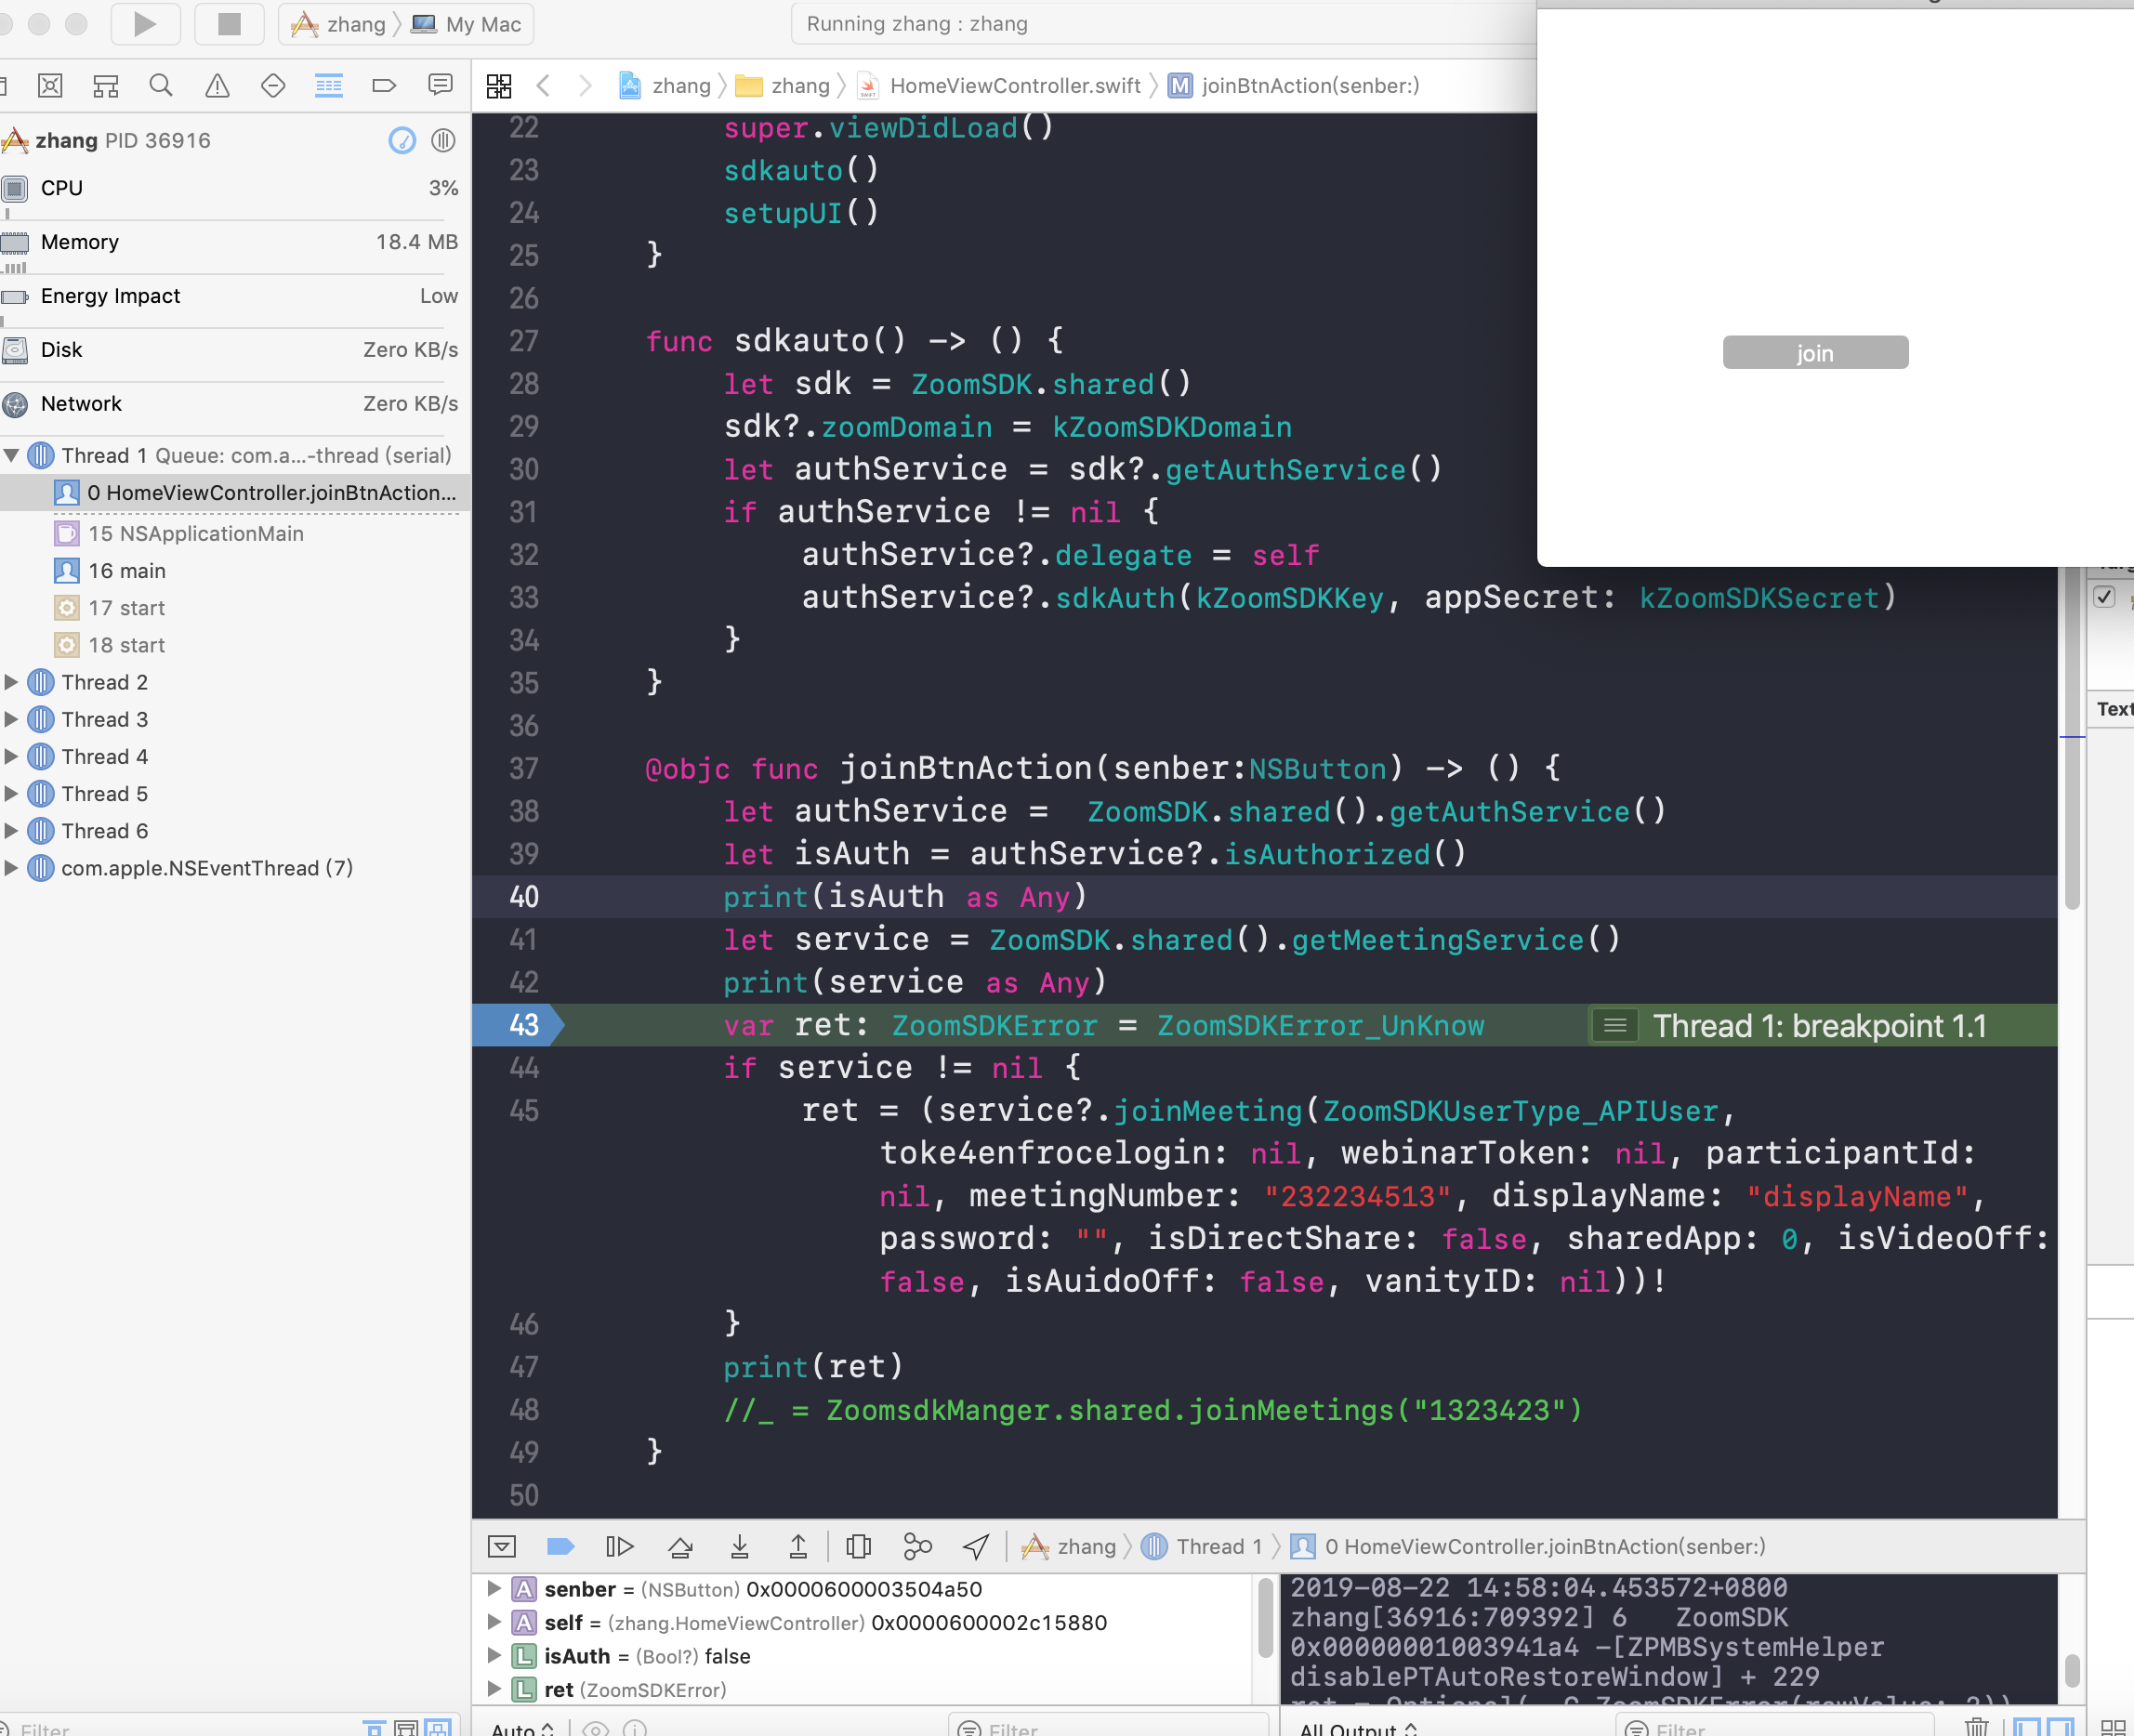The image size is (2134, 1736).
Task: Collapse Thread 1 disclosure triangle
Action: [12, 456]
